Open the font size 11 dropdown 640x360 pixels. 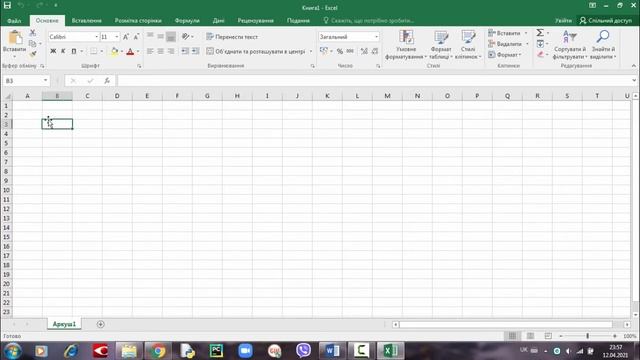117,37
